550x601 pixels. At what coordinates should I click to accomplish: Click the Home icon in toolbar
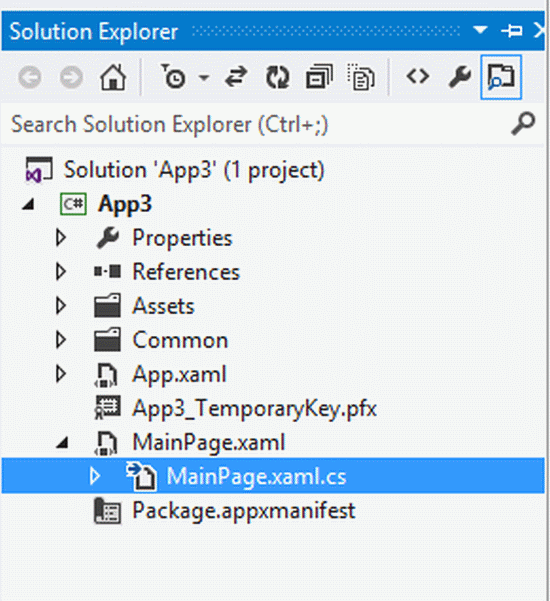113,77
